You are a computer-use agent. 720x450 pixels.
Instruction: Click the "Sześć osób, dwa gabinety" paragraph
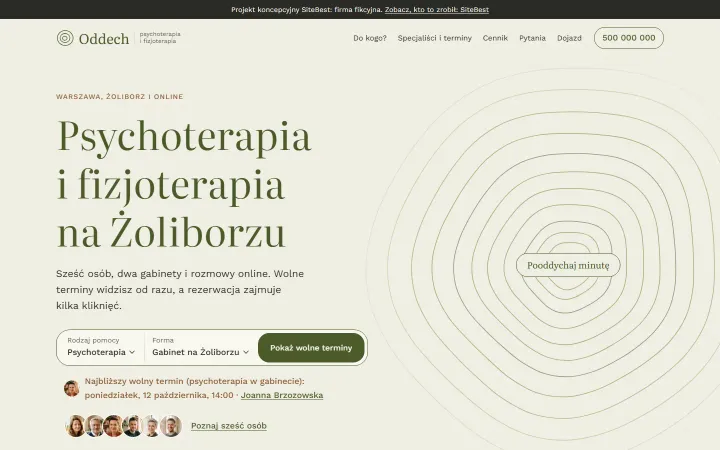pyautogui.click(x=180, y=290)
